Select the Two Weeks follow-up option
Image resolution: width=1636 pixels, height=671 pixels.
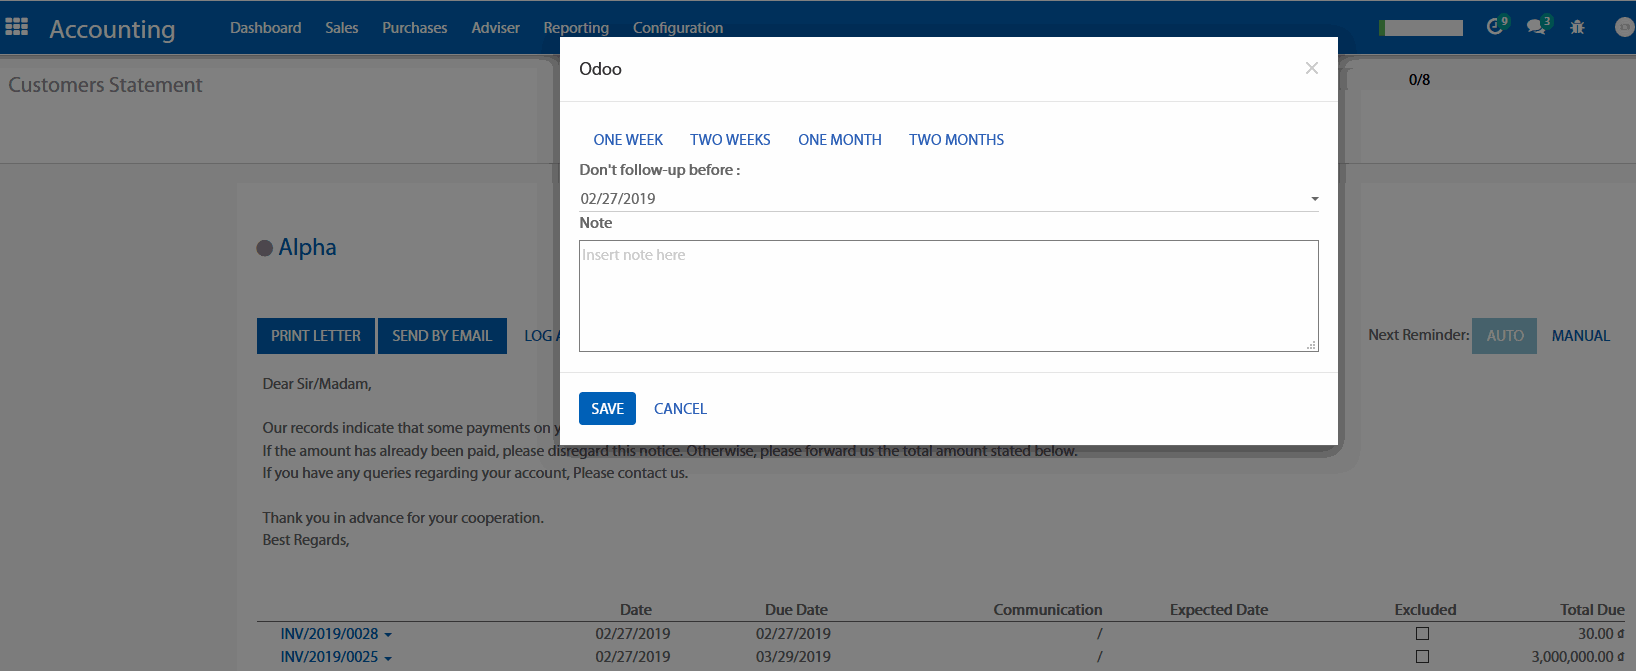(730, 140)
